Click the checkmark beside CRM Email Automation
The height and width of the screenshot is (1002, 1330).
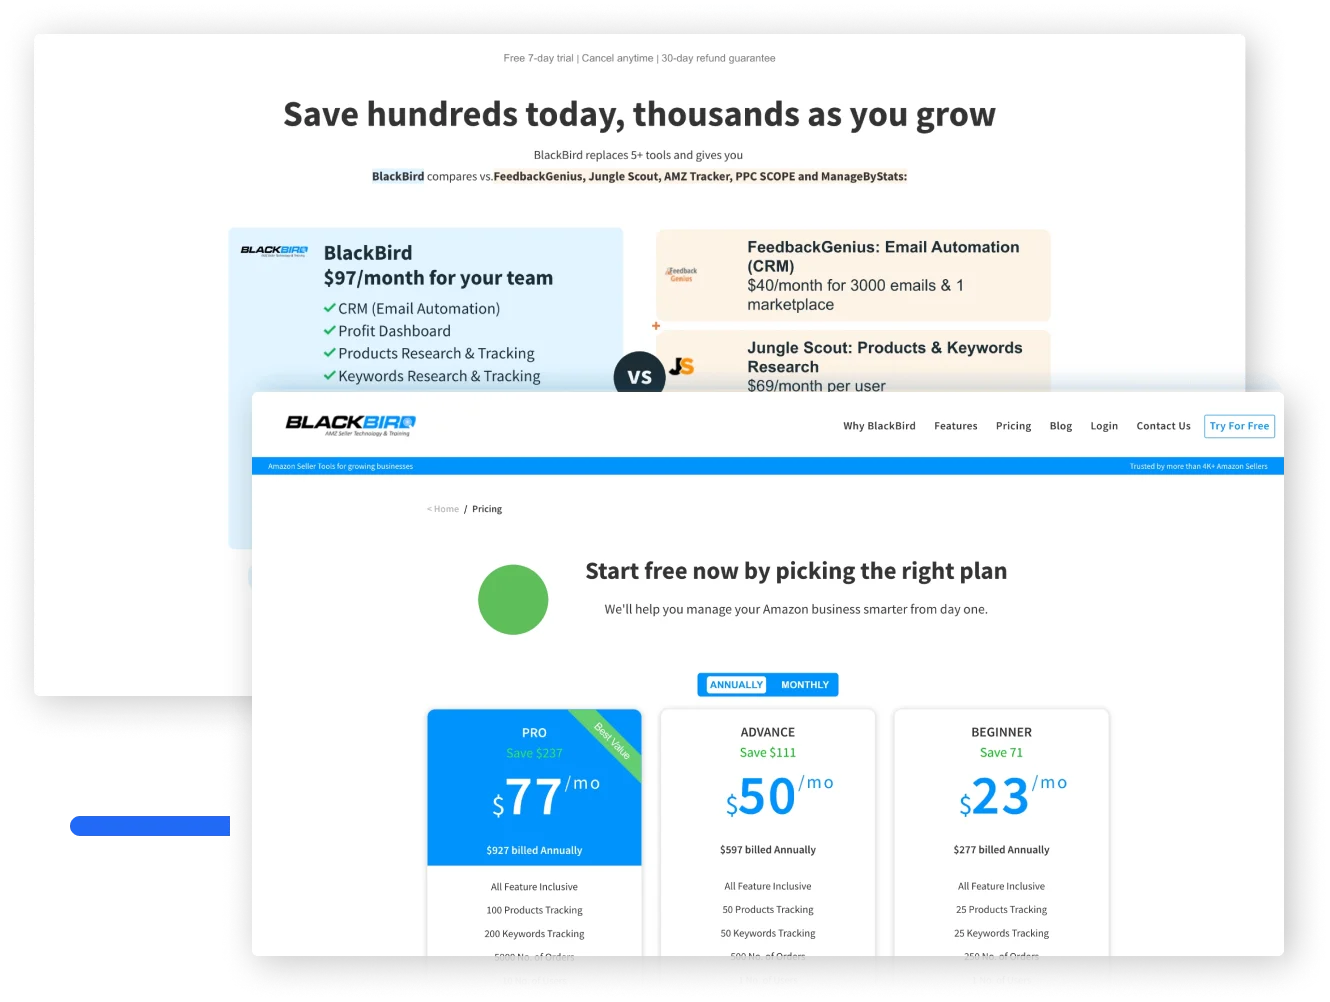click(x=329, y=308)
